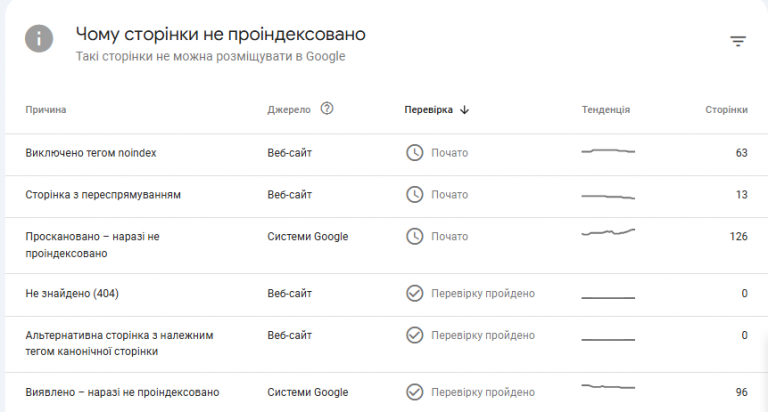Click the checkmark icon in the Виявлено row
The height and width of the screenshot is (412, 768).
(x=414, y=392)
